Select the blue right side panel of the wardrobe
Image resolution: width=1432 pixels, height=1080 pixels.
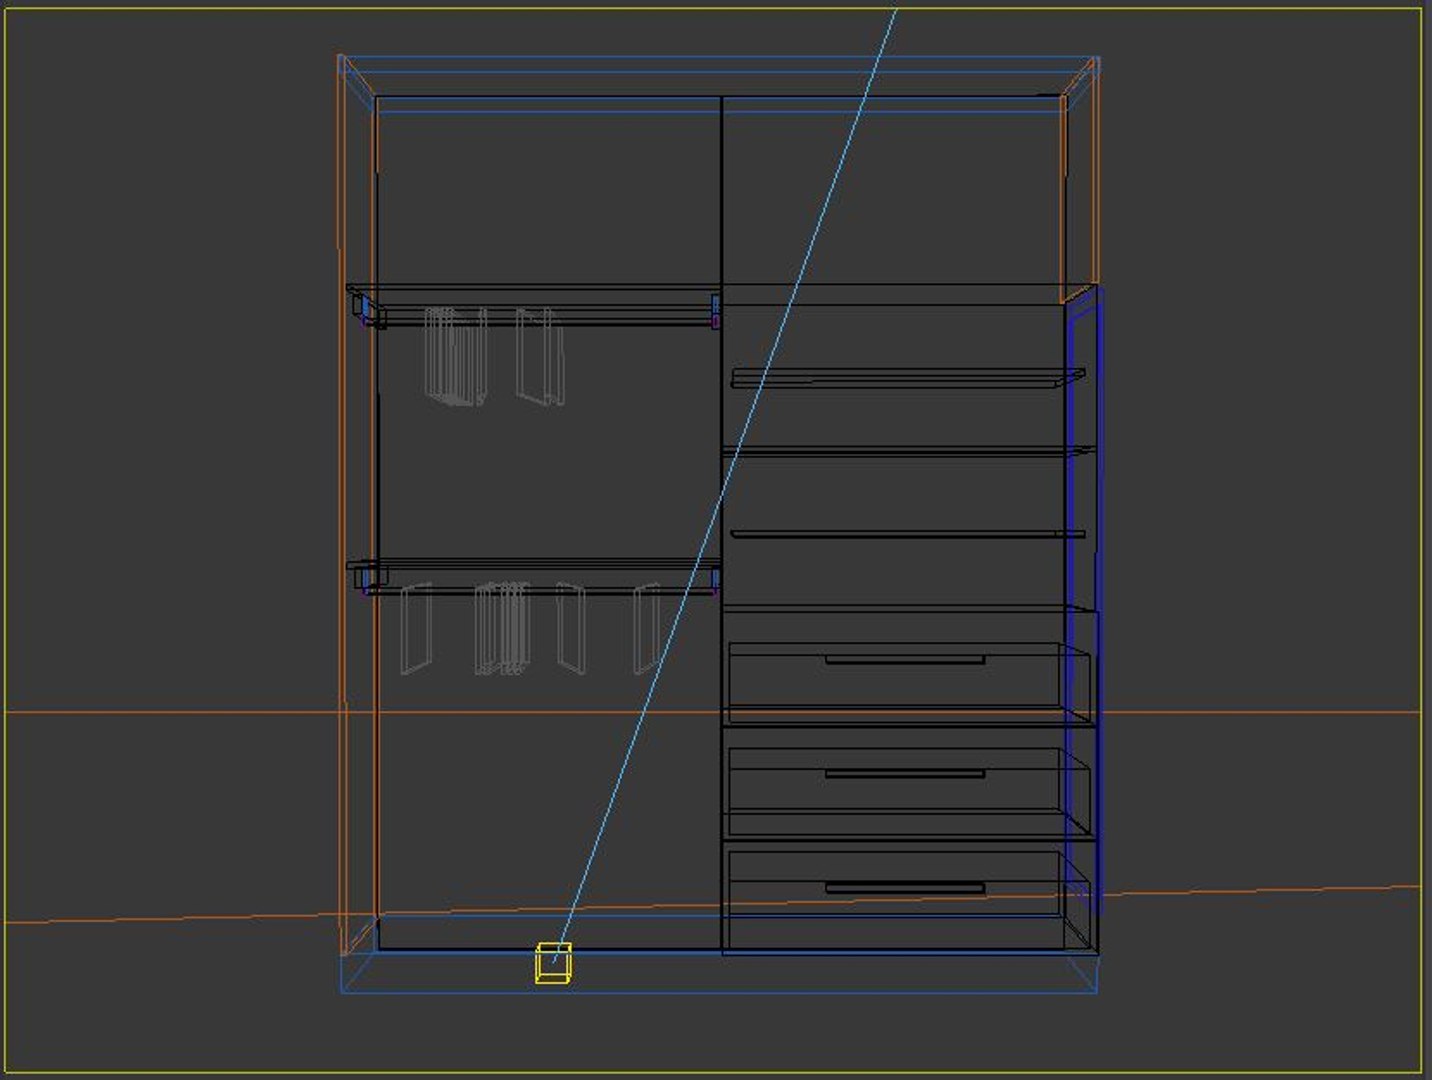pos(1083,600)
